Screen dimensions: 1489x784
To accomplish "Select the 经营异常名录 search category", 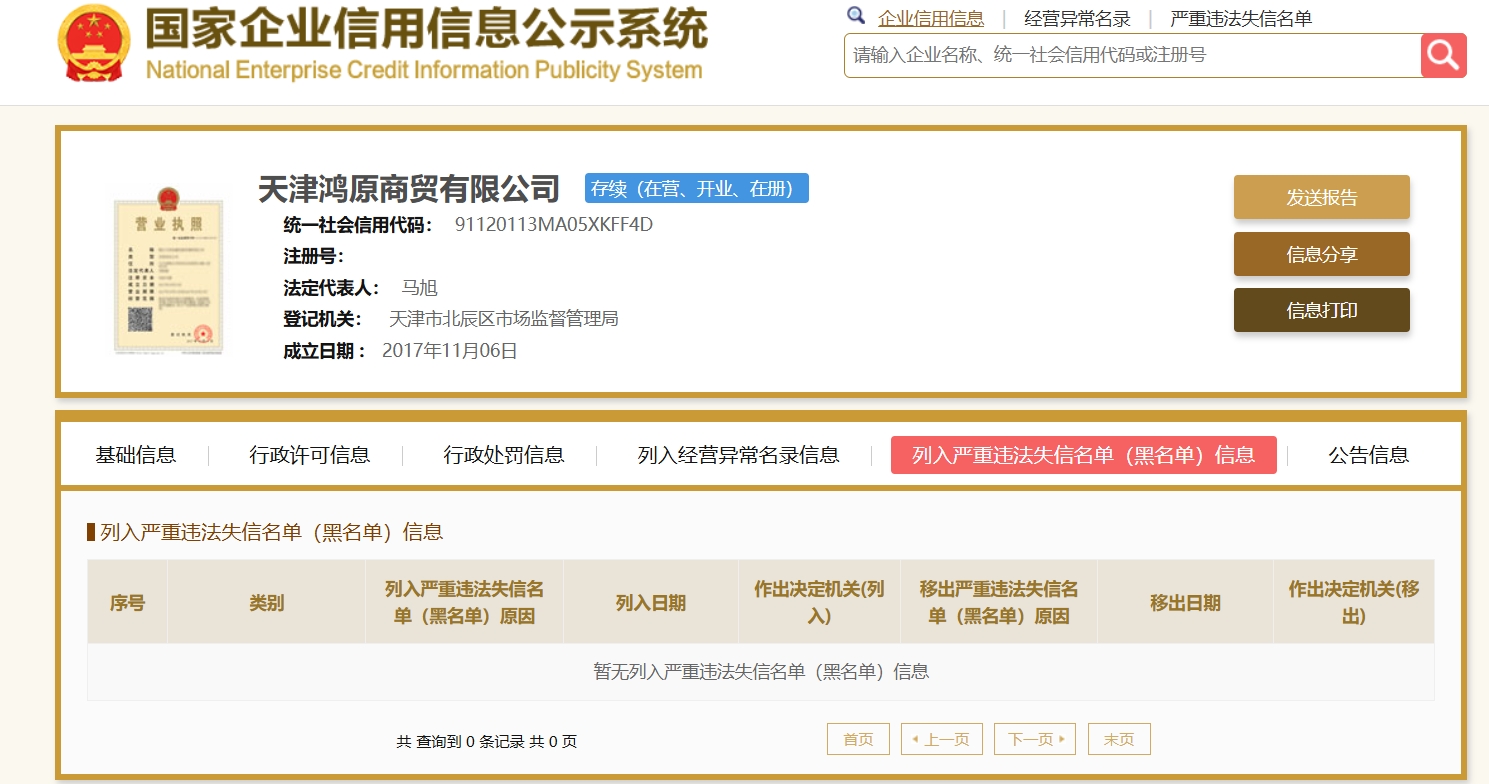I will pyautogui.click(x=1077, y=18).
